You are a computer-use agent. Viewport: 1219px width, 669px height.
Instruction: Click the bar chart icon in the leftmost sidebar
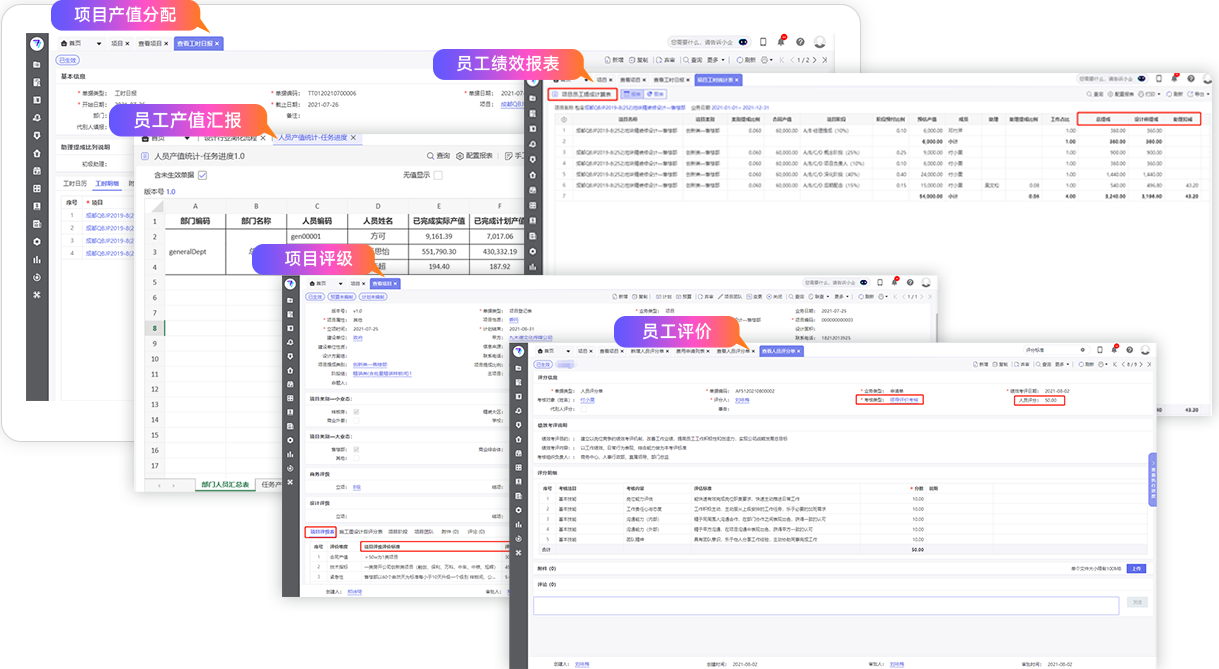[37, 259]
